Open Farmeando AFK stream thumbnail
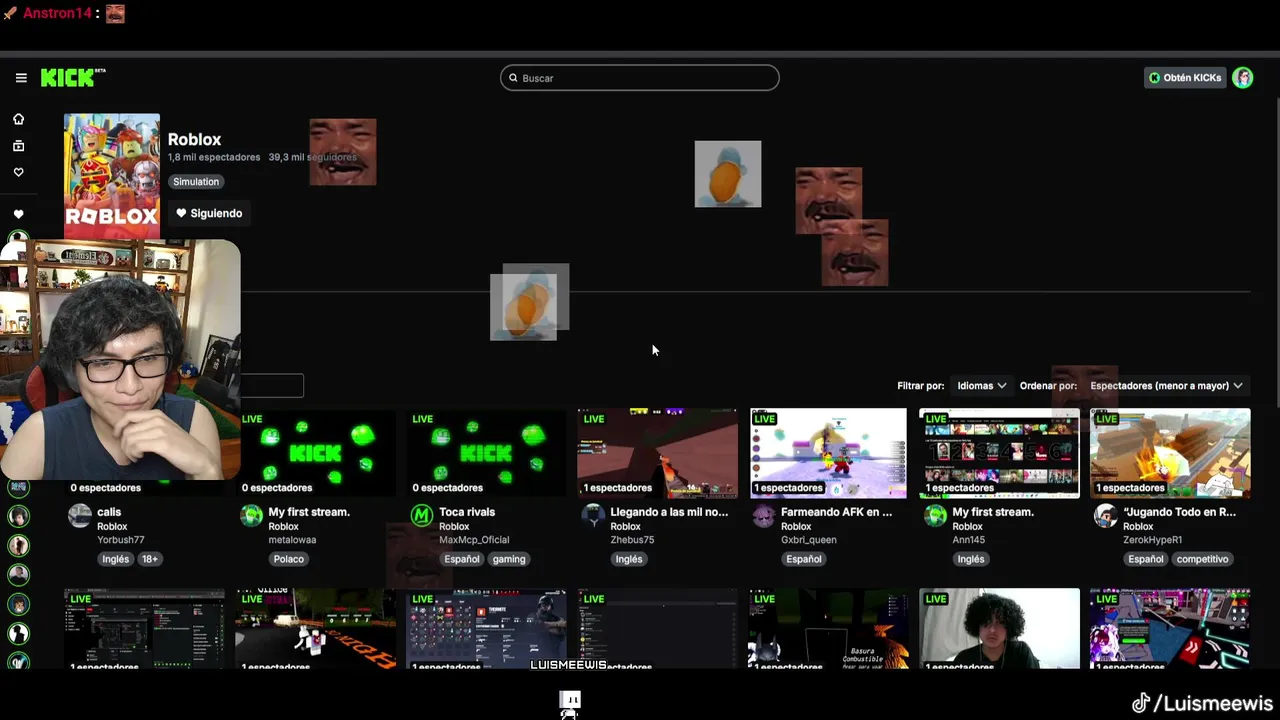Image resolution: width=1280 pixels, height=720 pixels. pyautogui.click(x=828, y=452)
